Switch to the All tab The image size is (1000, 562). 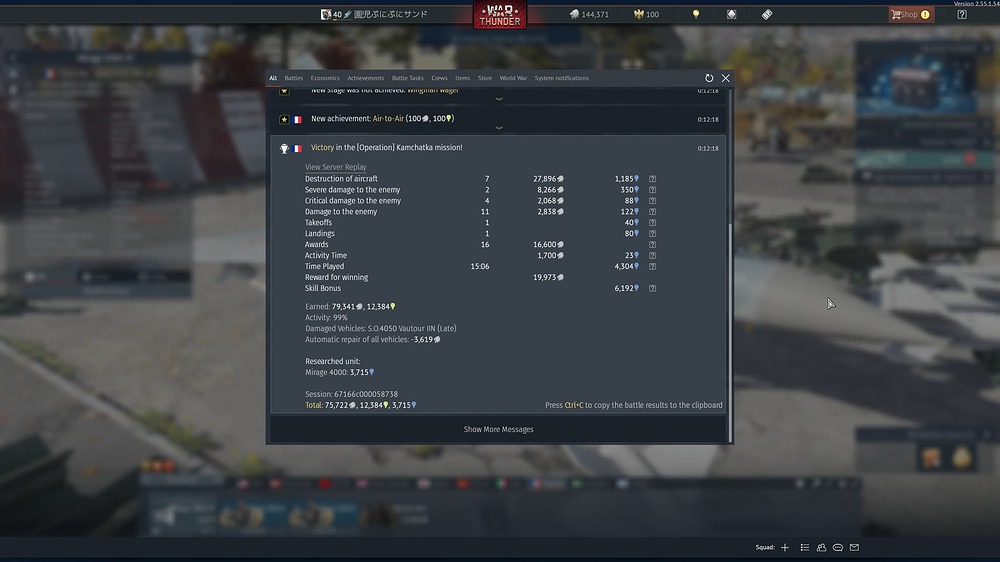point(273,78)
